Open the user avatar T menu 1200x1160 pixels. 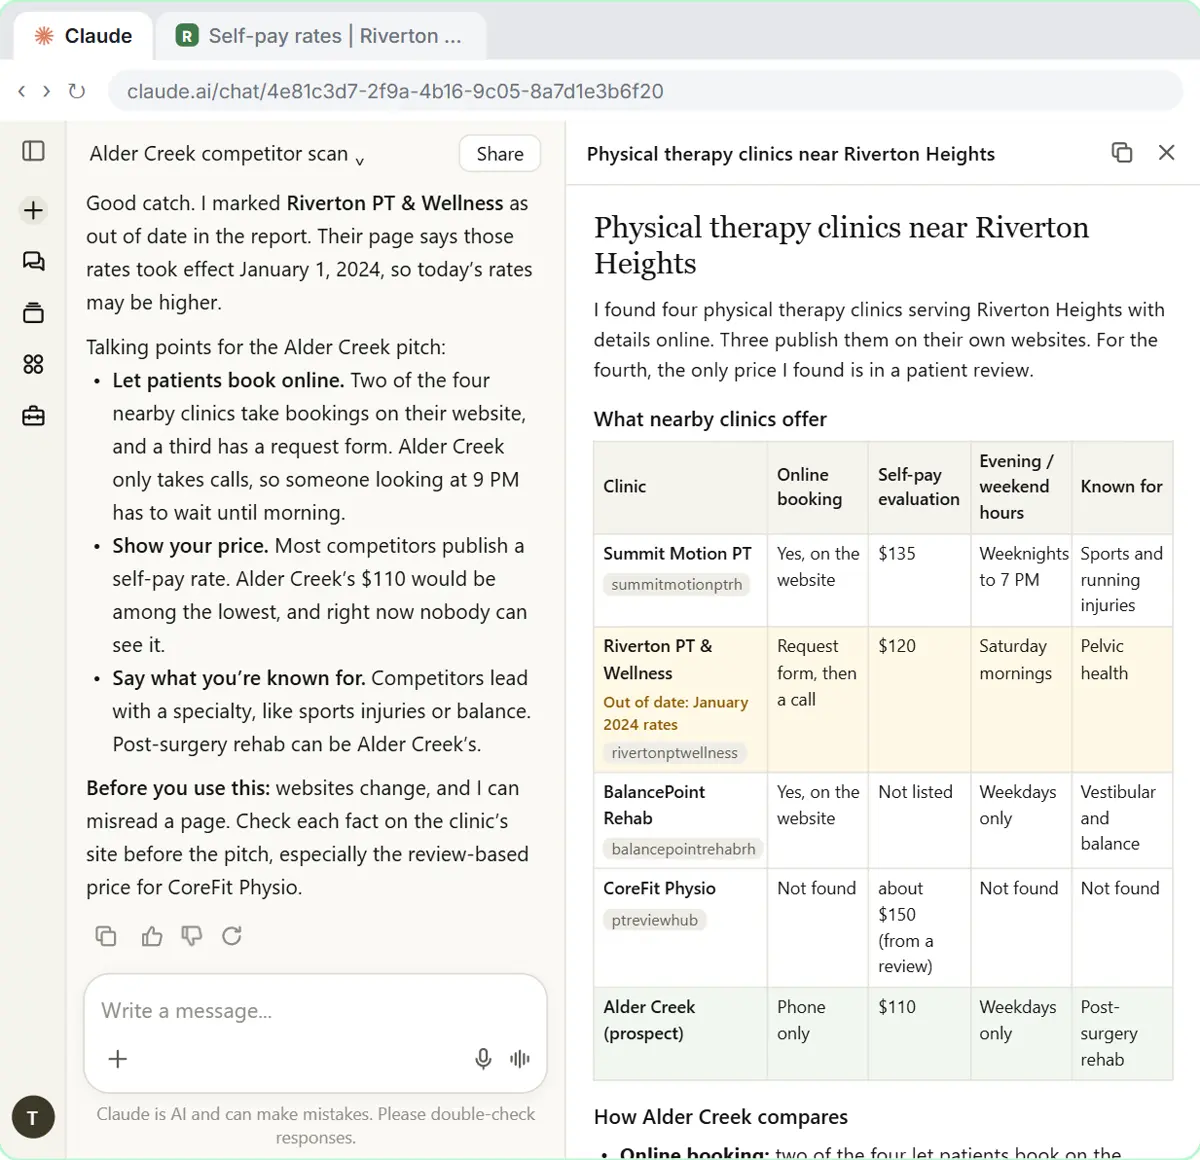33,1117
